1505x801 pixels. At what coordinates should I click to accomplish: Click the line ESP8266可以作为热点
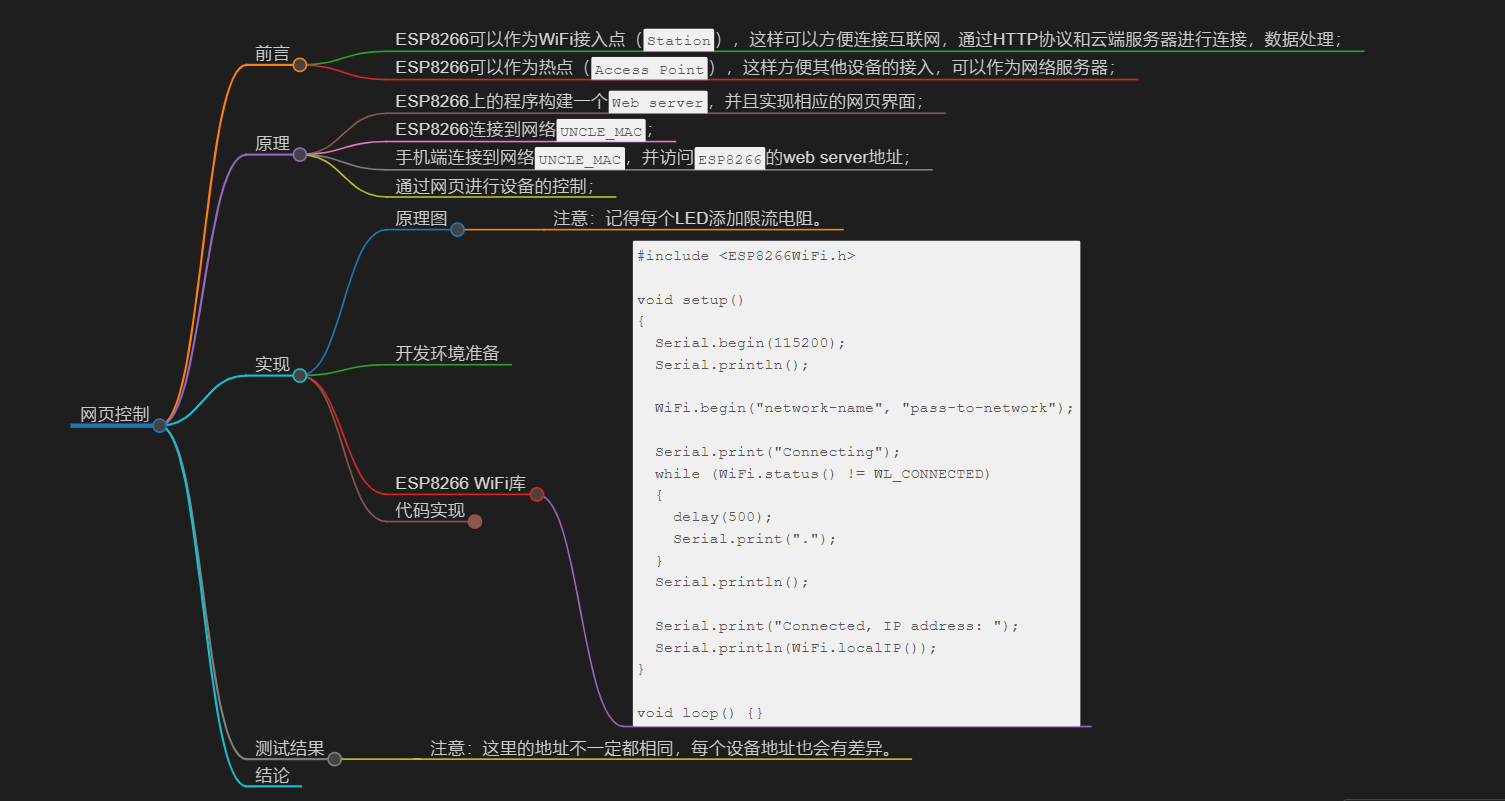click(755, 68)
